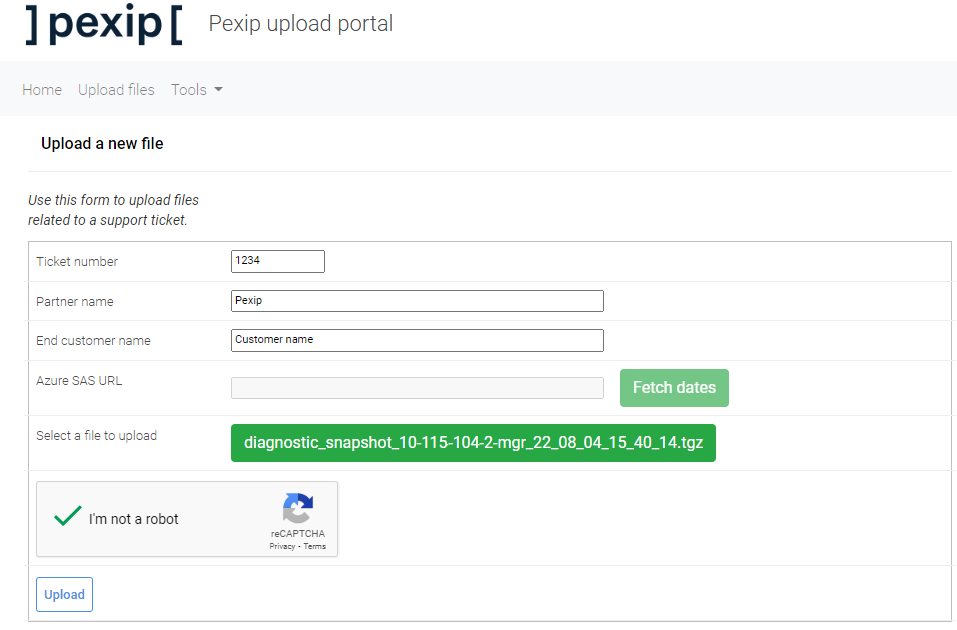Click the Azure SAS URL label
957x630 pixels.
tap(79, 381)
